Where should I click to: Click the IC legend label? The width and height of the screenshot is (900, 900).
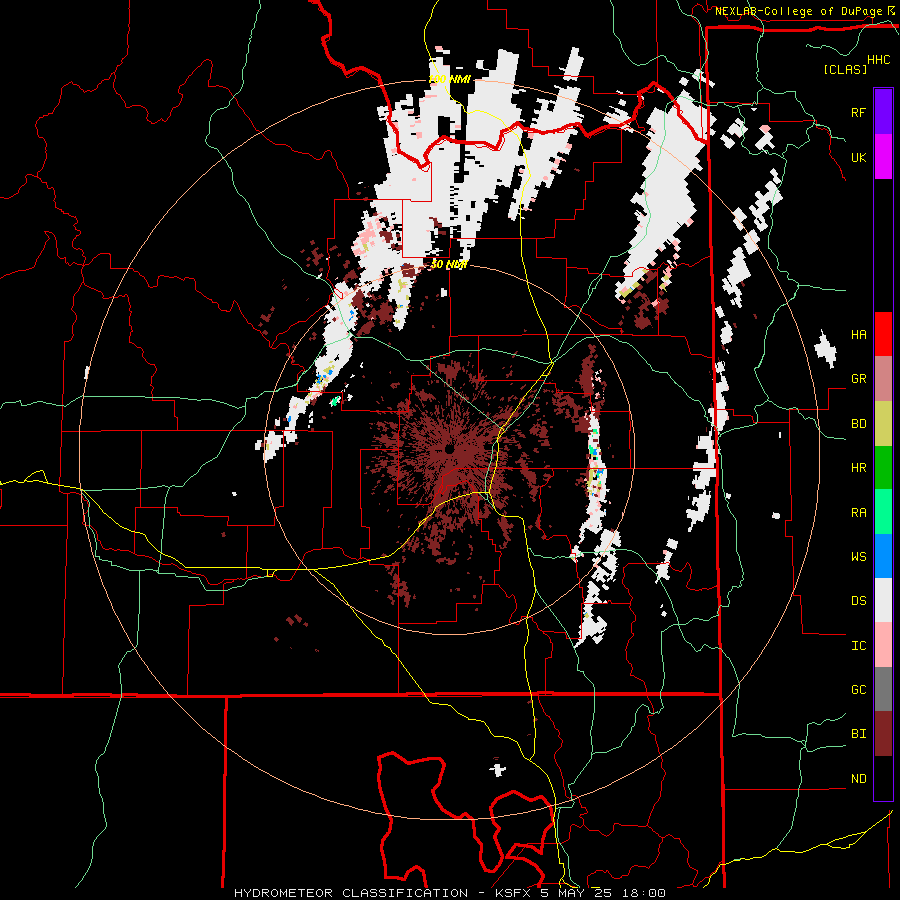click(858, 645)
